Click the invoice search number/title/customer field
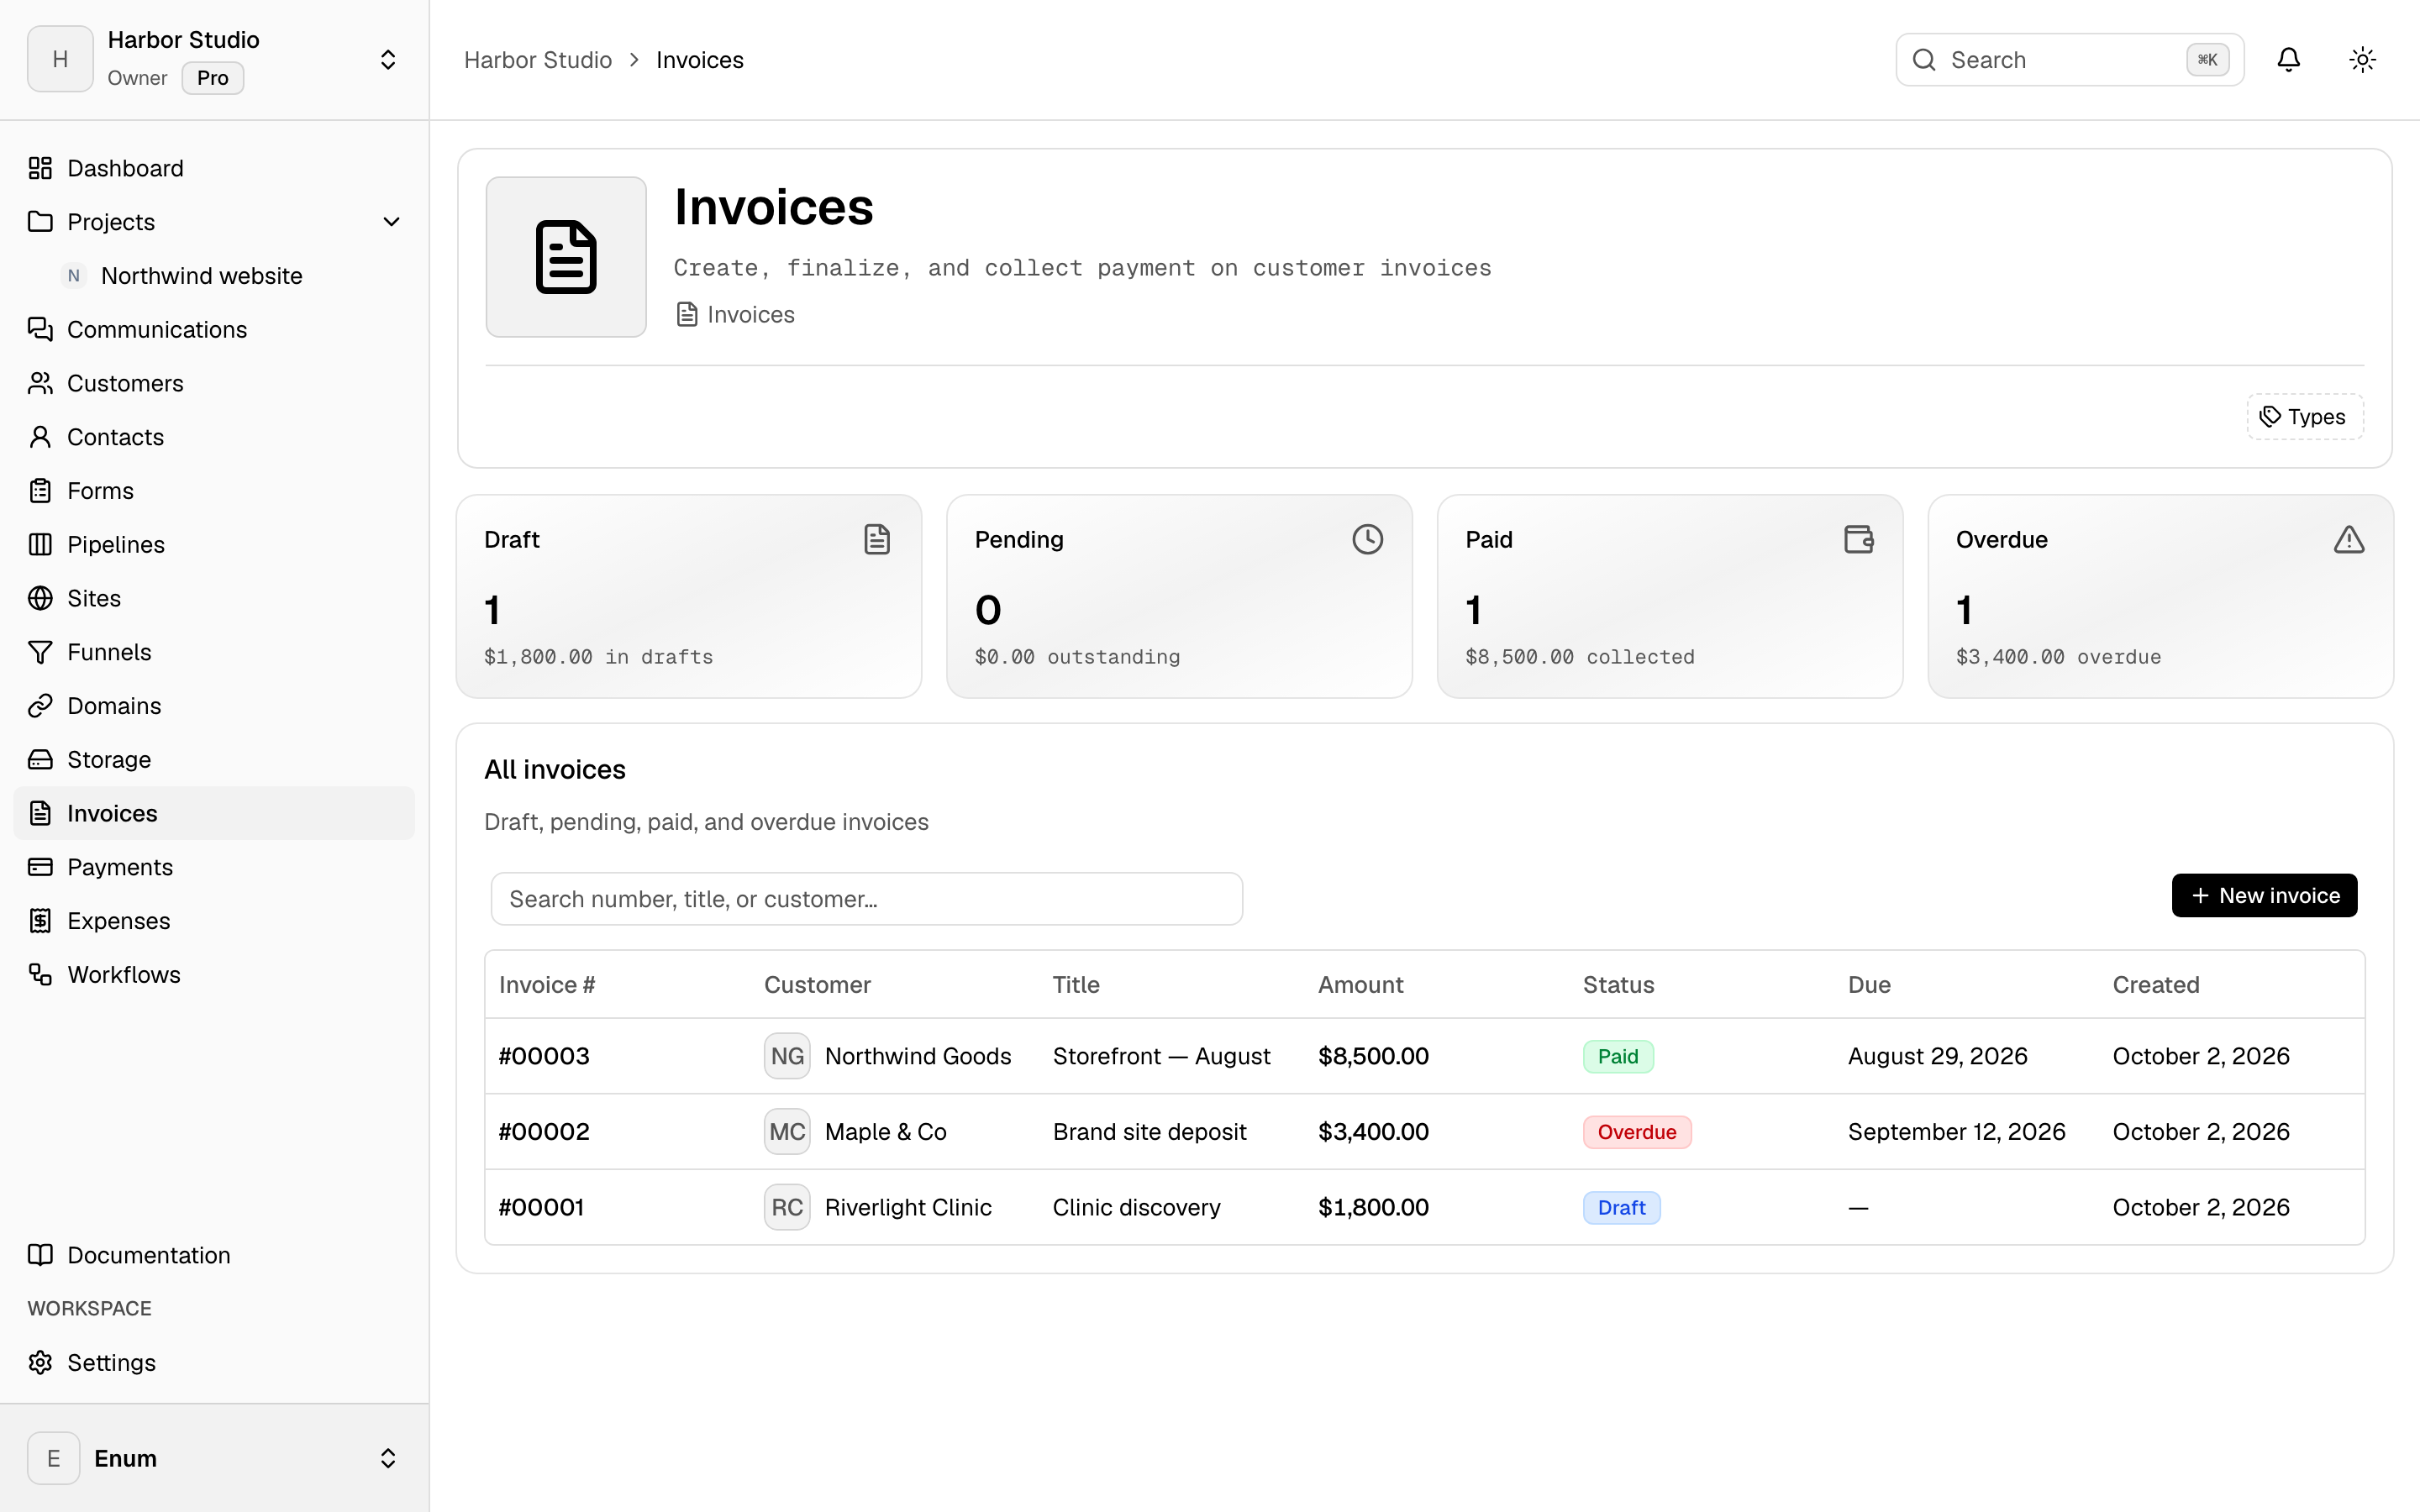This screenshot has height=1512, width=2420. tap(866, 899)
